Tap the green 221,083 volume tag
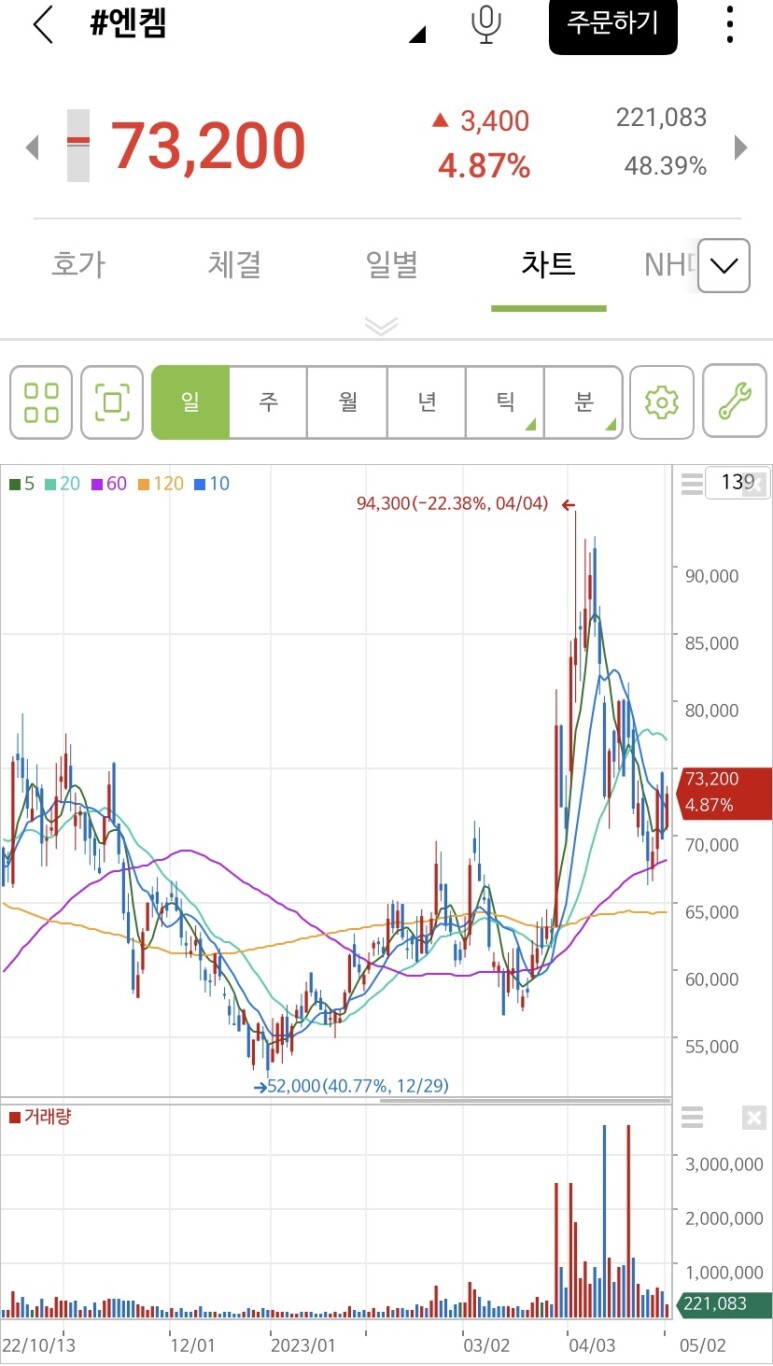This screenshot has width=773, height=1366. point(724,1304)
